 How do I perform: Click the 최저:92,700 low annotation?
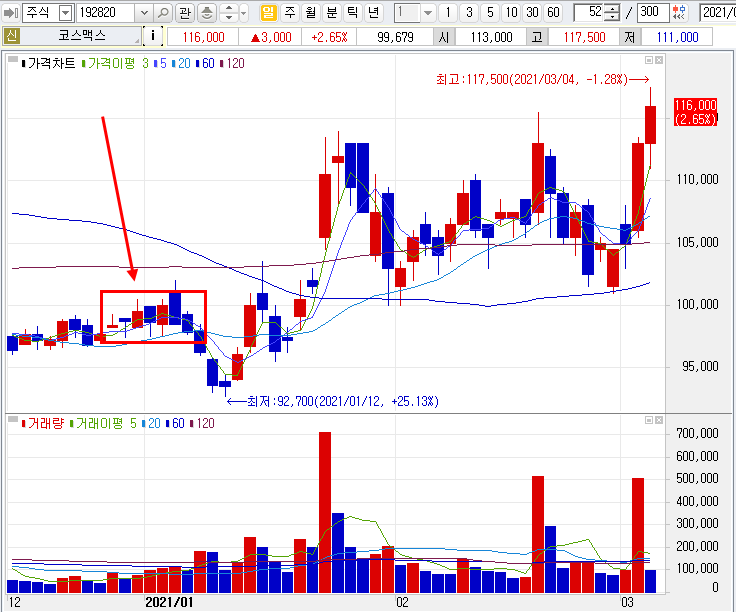pyautogui.click(x=333, y=401)
